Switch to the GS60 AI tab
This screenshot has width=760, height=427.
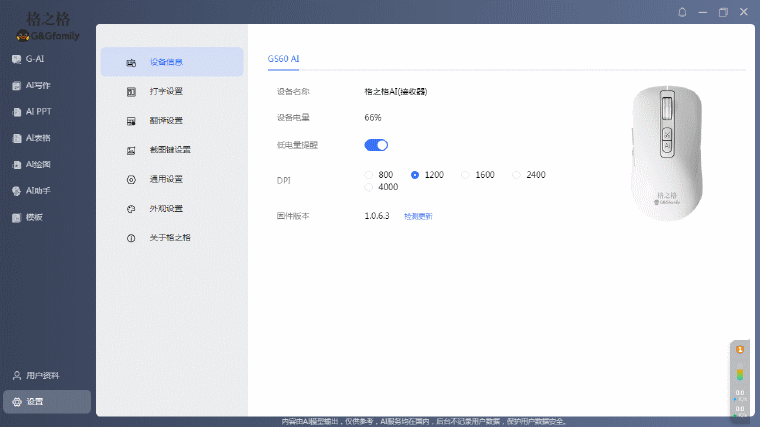point(284,59)
